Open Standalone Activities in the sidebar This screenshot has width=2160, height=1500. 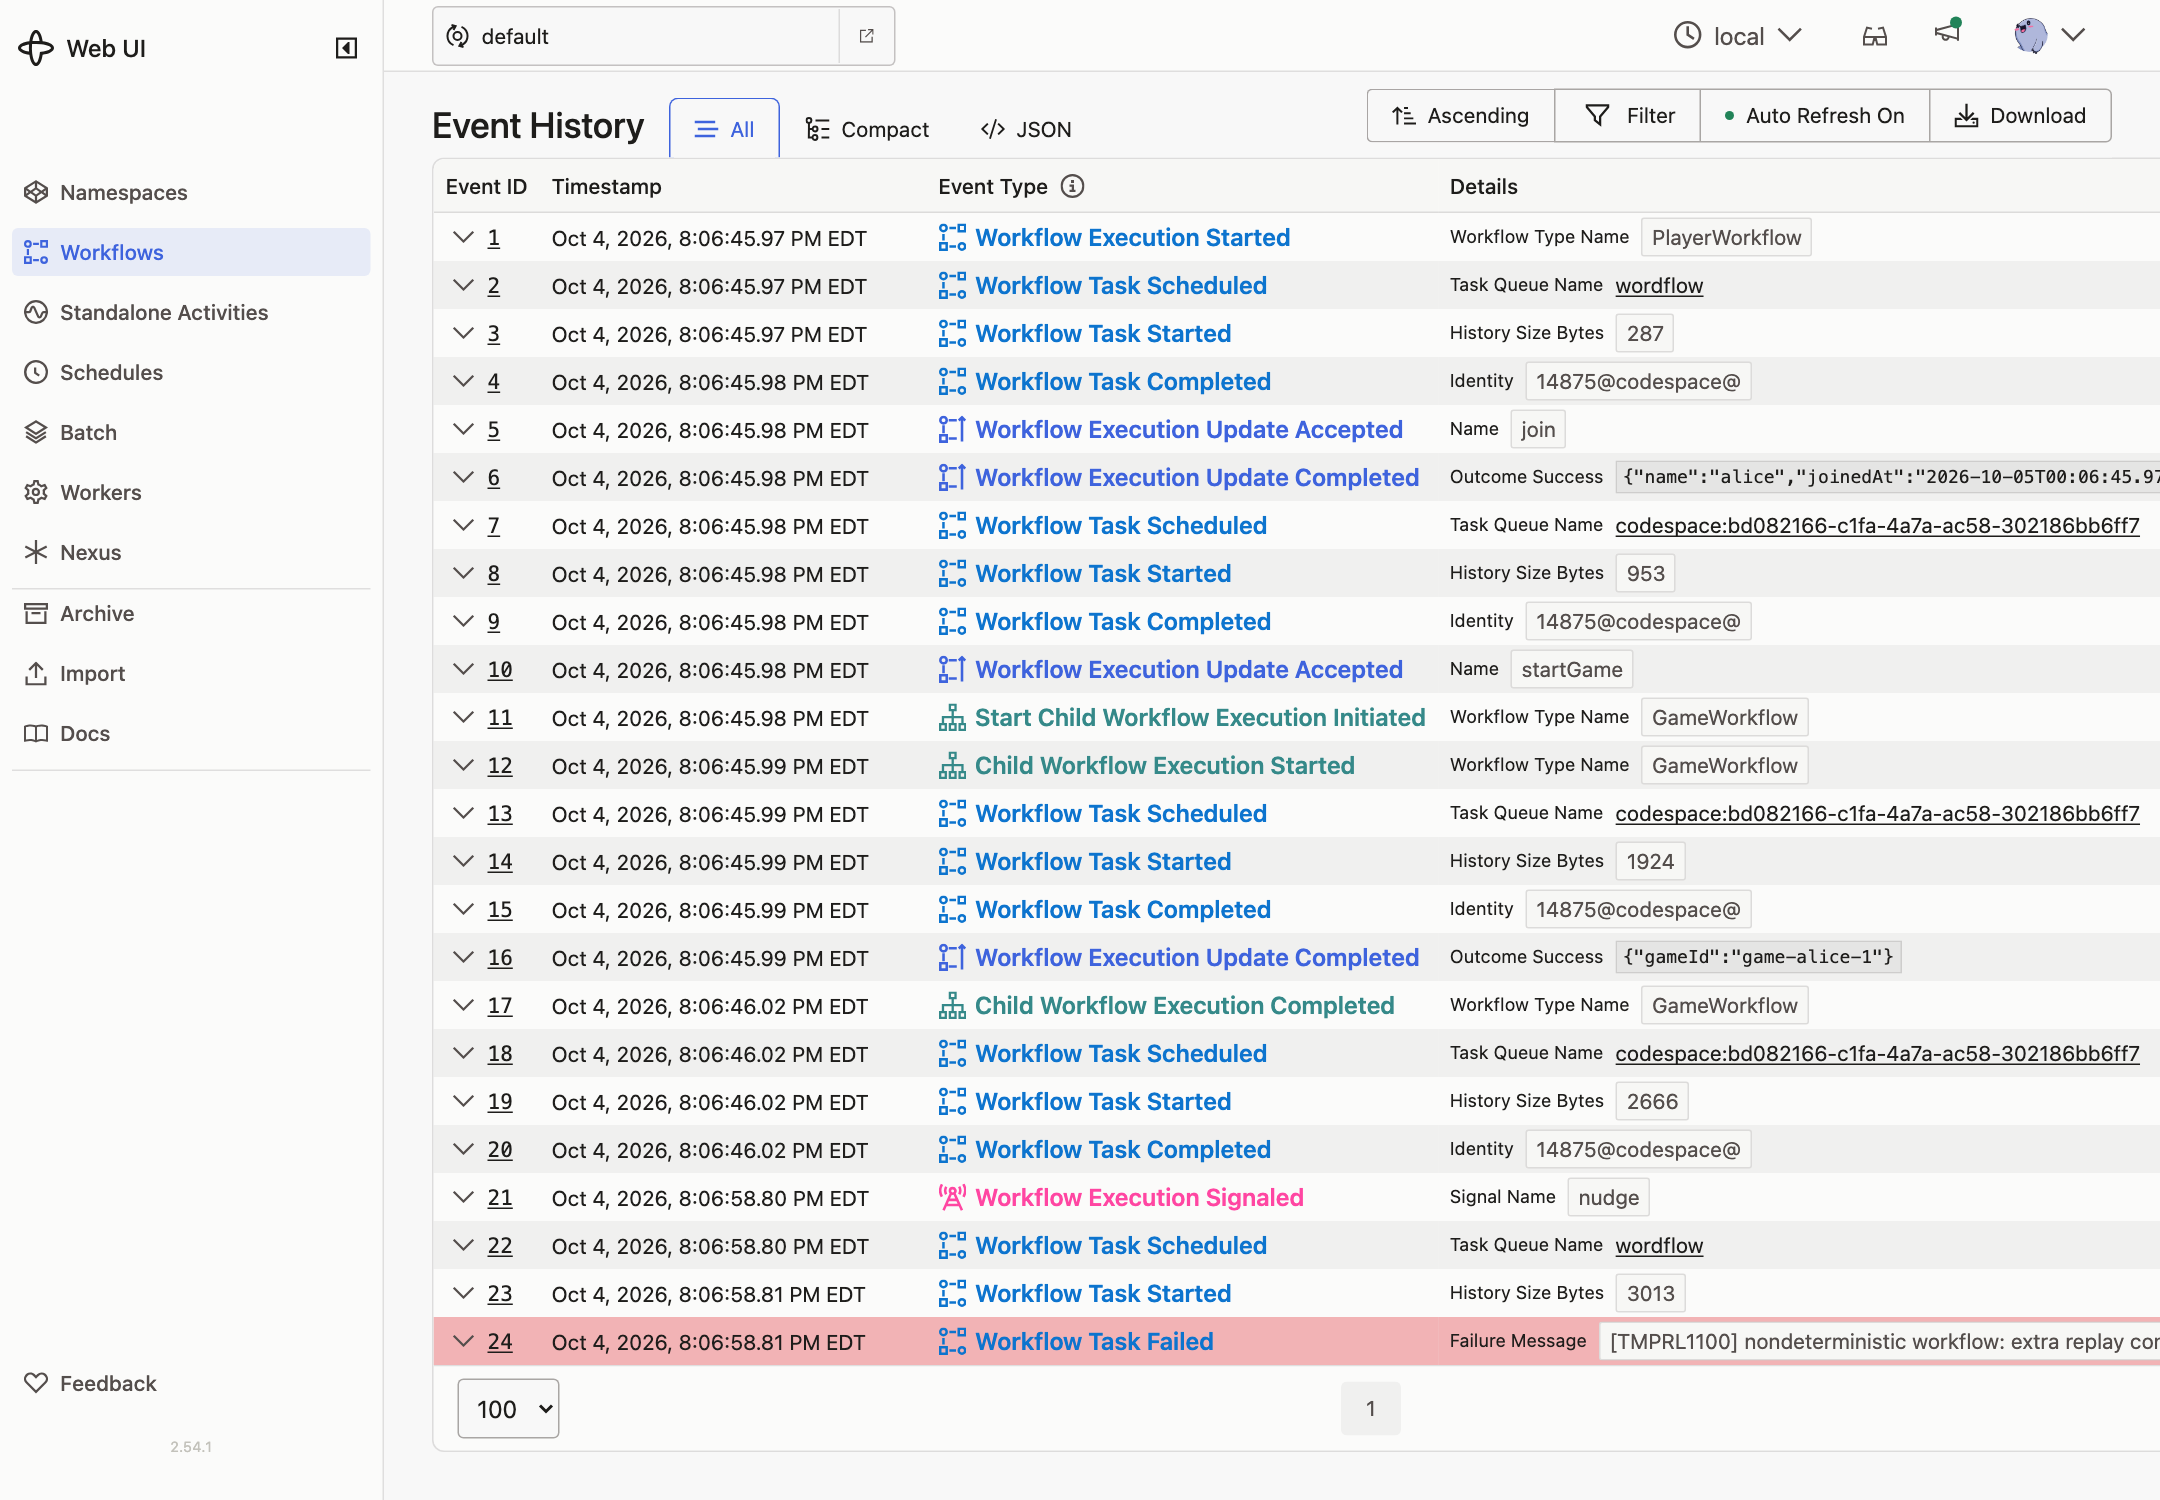191,312
